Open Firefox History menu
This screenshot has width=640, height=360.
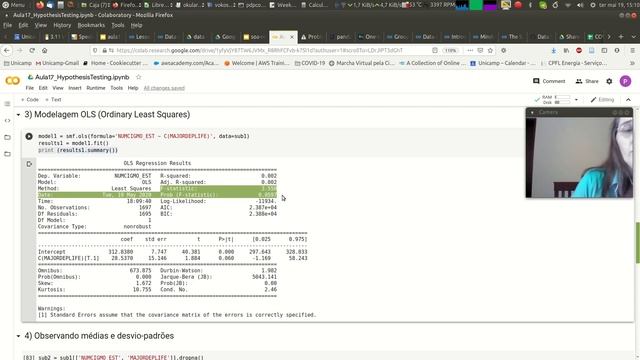pyautogui.click(x=62, y=25)
